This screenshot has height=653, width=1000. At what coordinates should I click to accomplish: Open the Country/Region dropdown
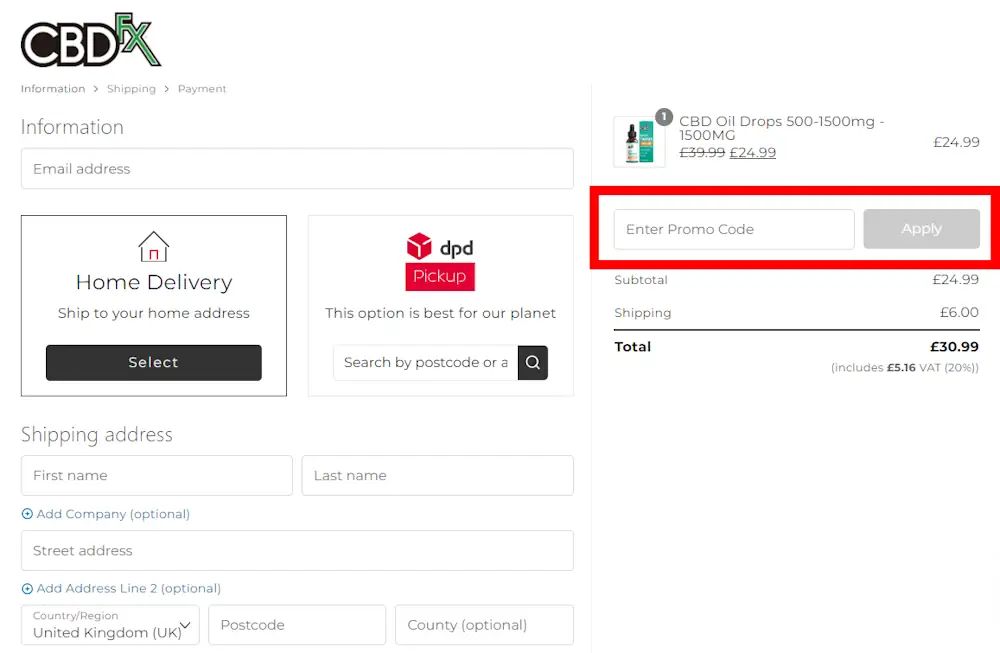pyautogui.click(x=110, y=625)
